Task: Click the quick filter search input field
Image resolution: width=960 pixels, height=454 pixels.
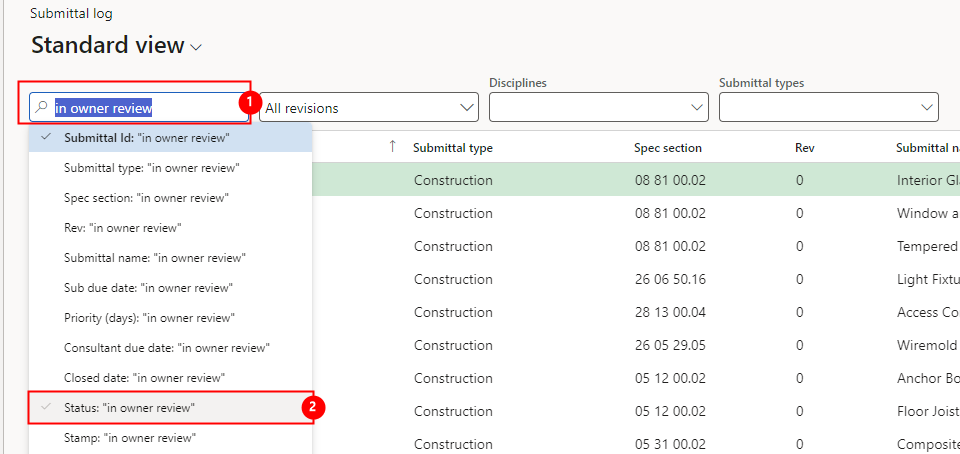Action: coord(140,108)
